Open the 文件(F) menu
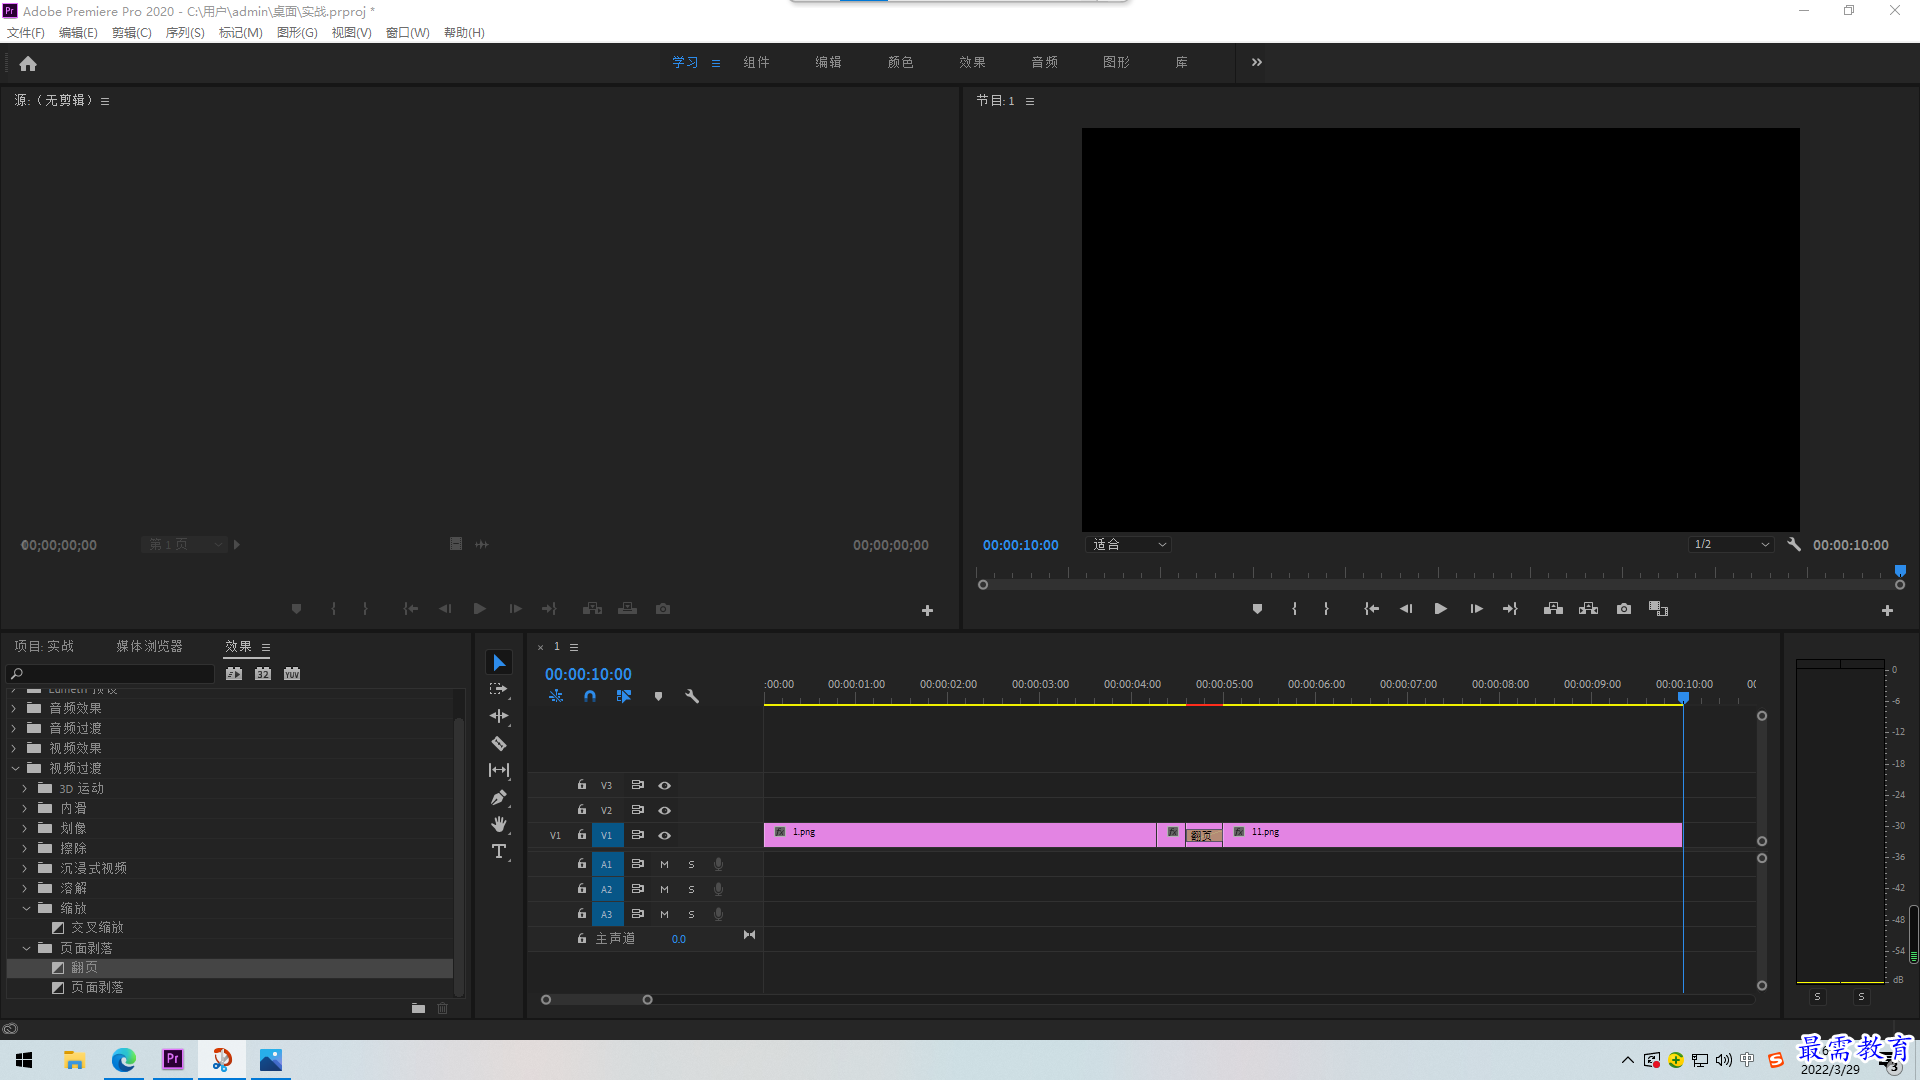Screen dimensions: 1920x1080 [26, 32]
